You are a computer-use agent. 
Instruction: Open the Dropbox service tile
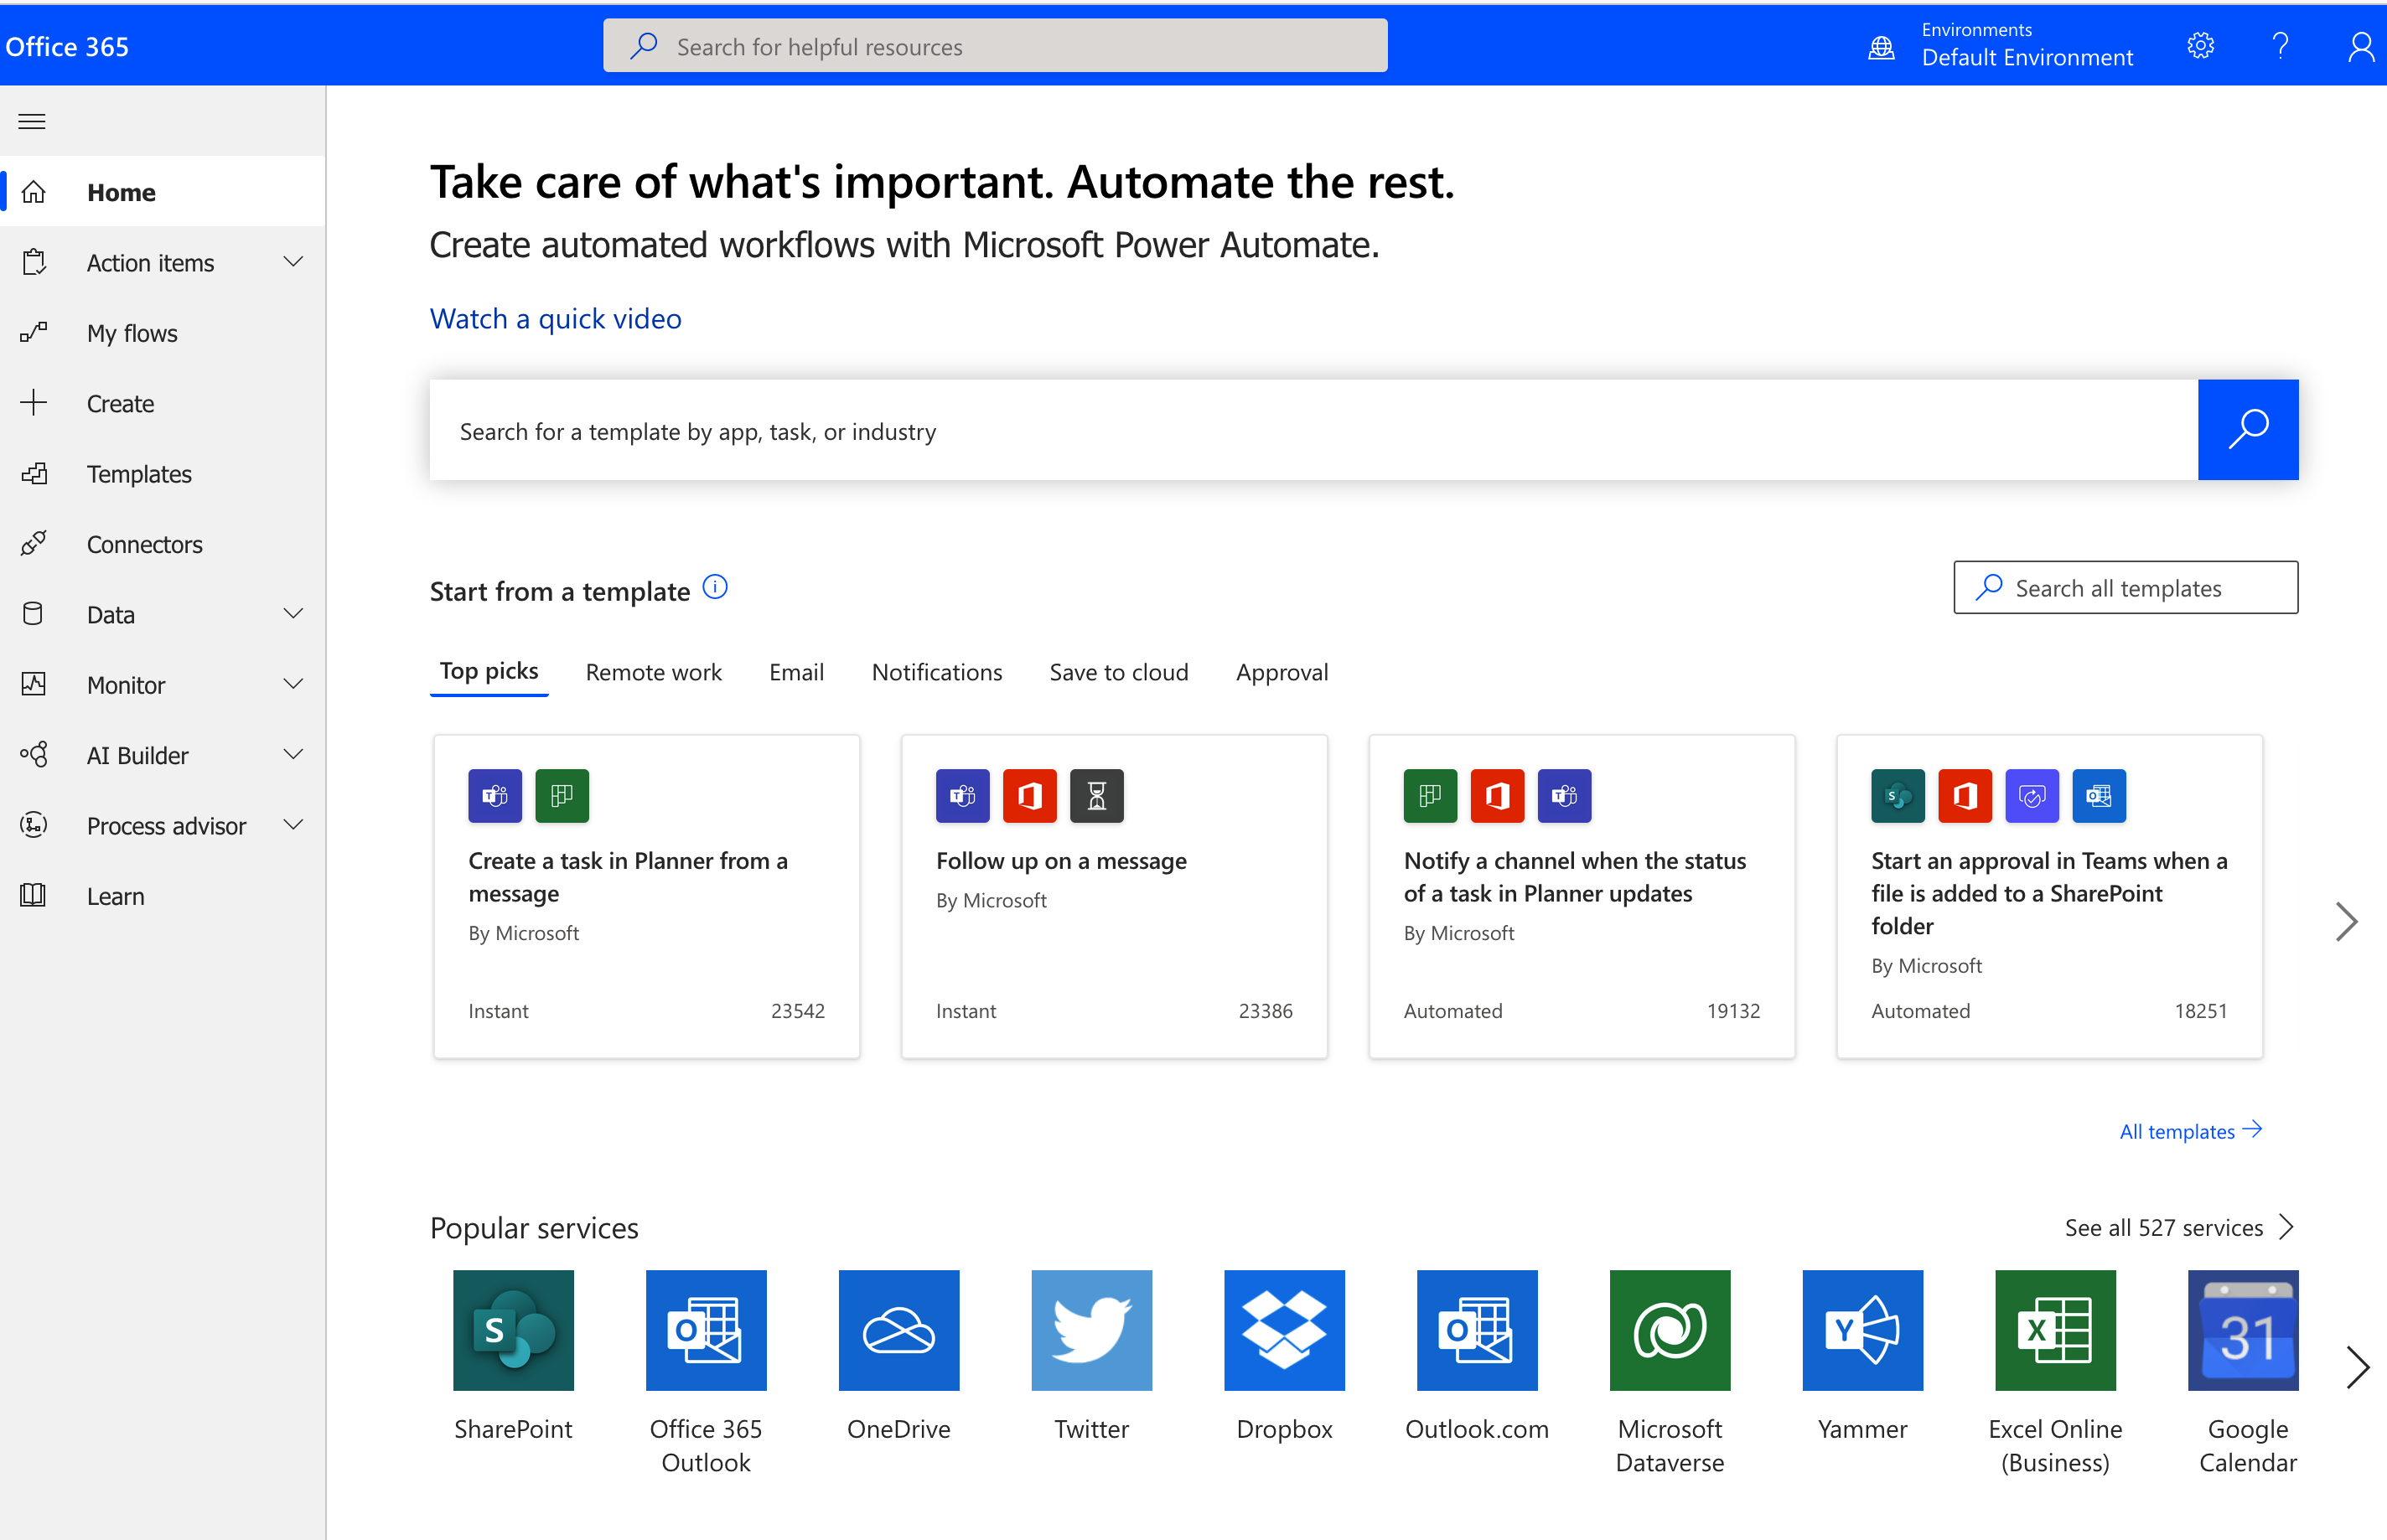(1284, 1330)
